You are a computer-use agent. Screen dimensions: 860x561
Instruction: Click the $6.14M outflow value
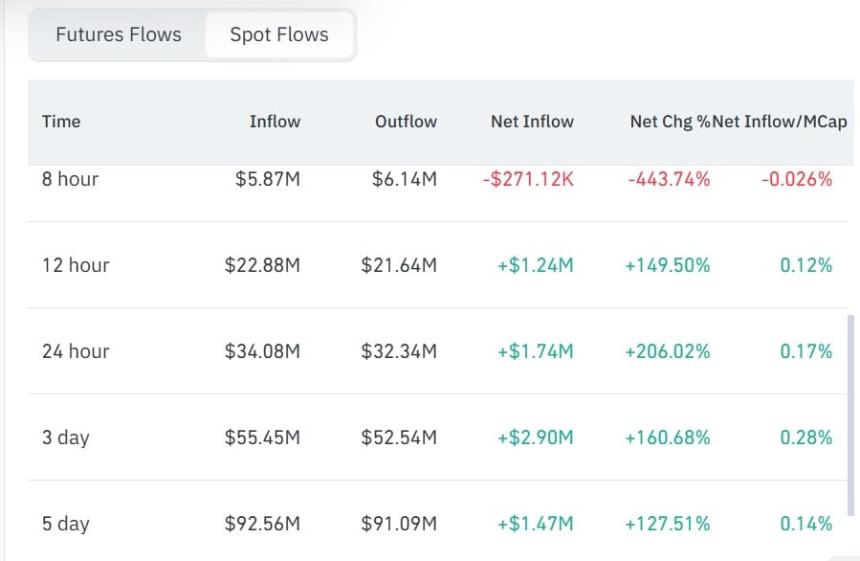point(404,179)
